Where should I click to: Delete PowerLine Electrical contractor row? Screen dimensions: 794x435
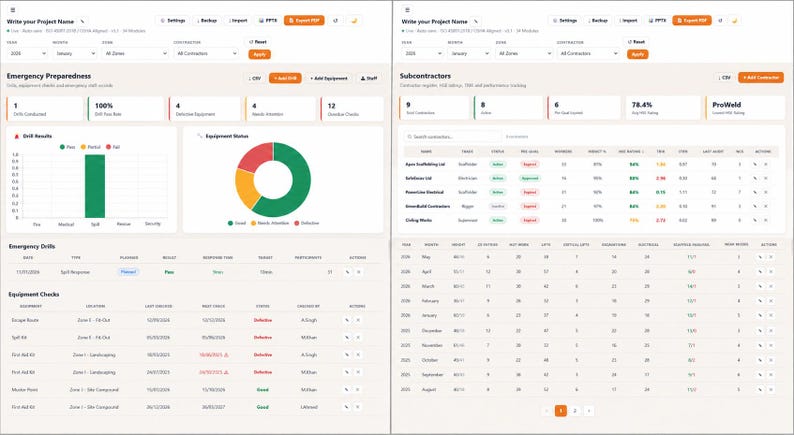click(766, 192)
